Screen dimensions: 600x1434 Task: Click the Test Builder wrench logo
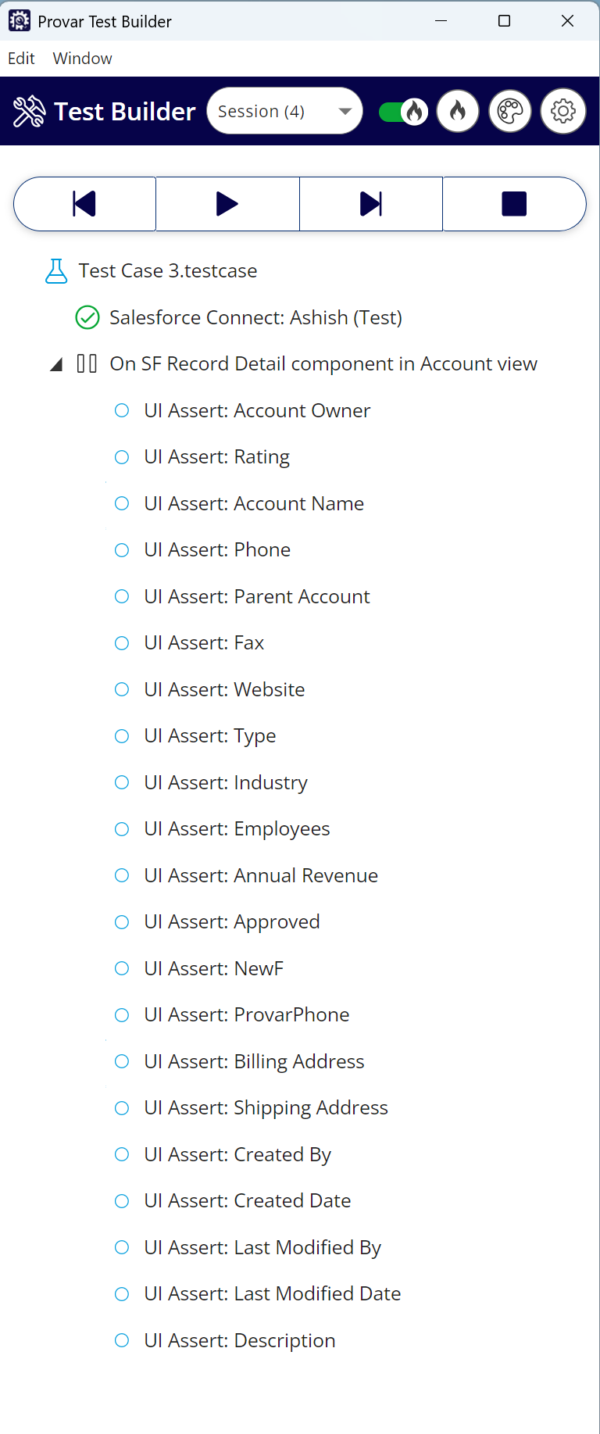29,112
